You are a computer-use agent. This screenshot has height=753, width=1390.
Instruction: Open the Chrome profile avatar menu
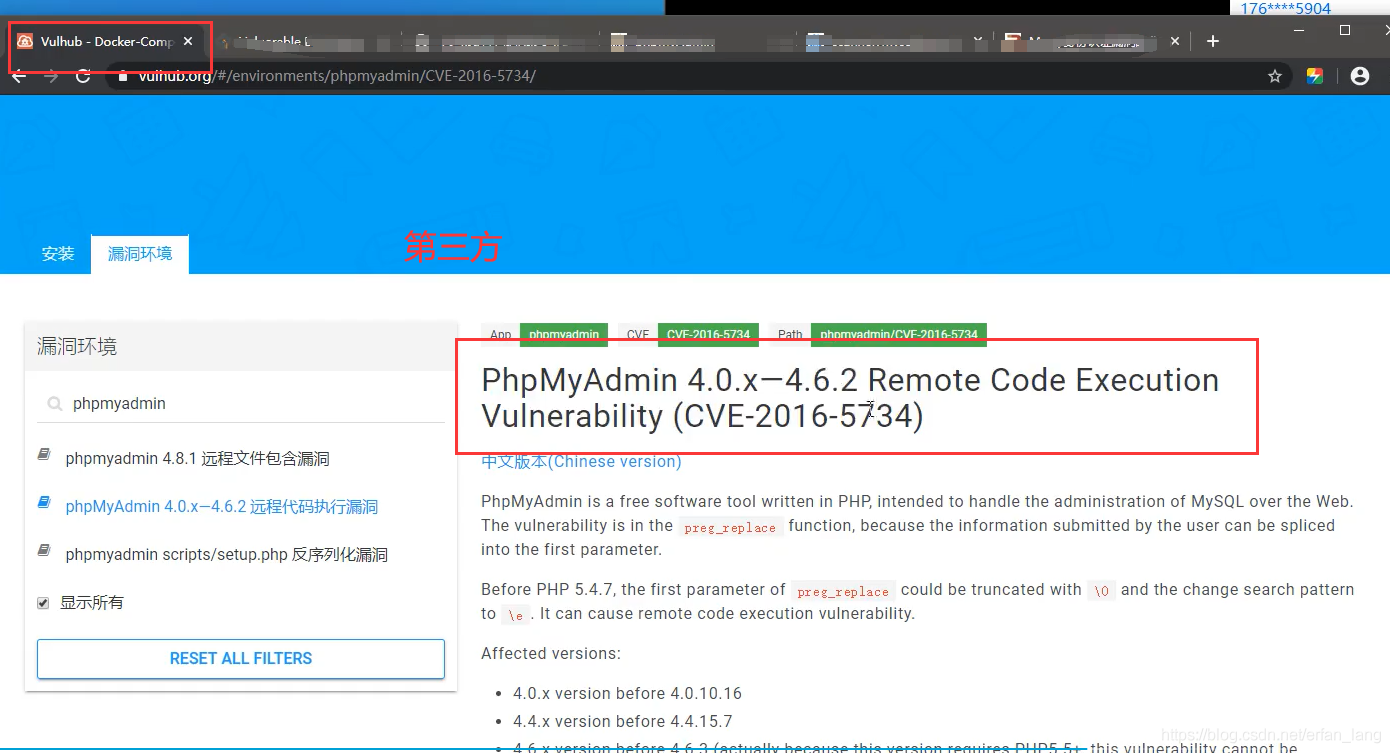pyautogui.click(x=1359, y=76)
